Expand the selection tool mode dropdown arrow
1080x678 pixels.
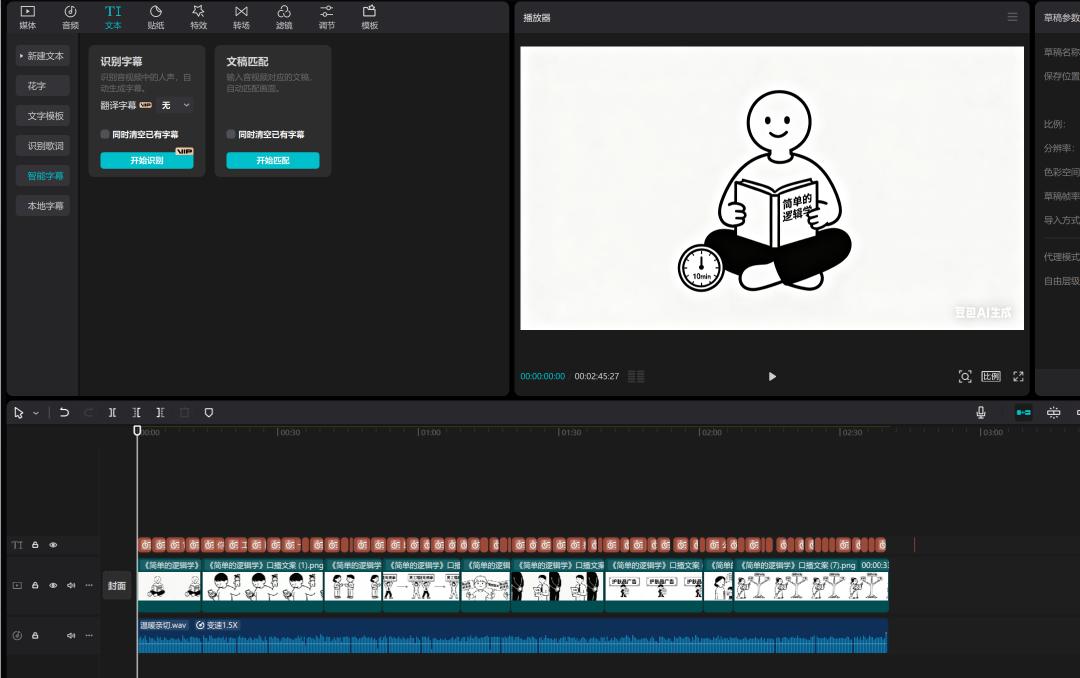pos(36,413)
